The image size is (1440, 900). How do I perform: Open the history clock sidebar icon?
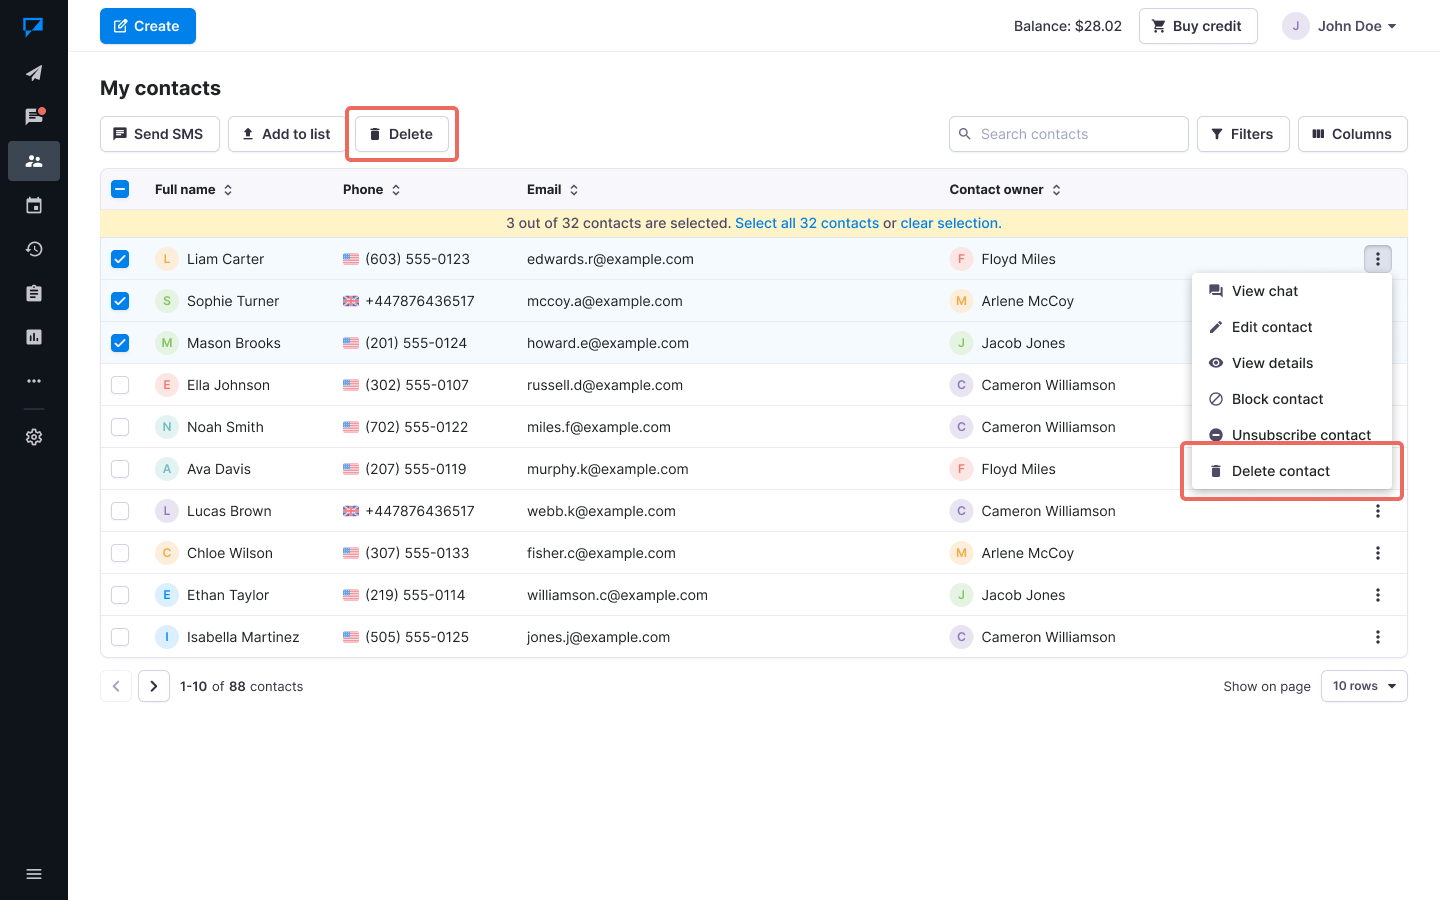click(34, 249)
